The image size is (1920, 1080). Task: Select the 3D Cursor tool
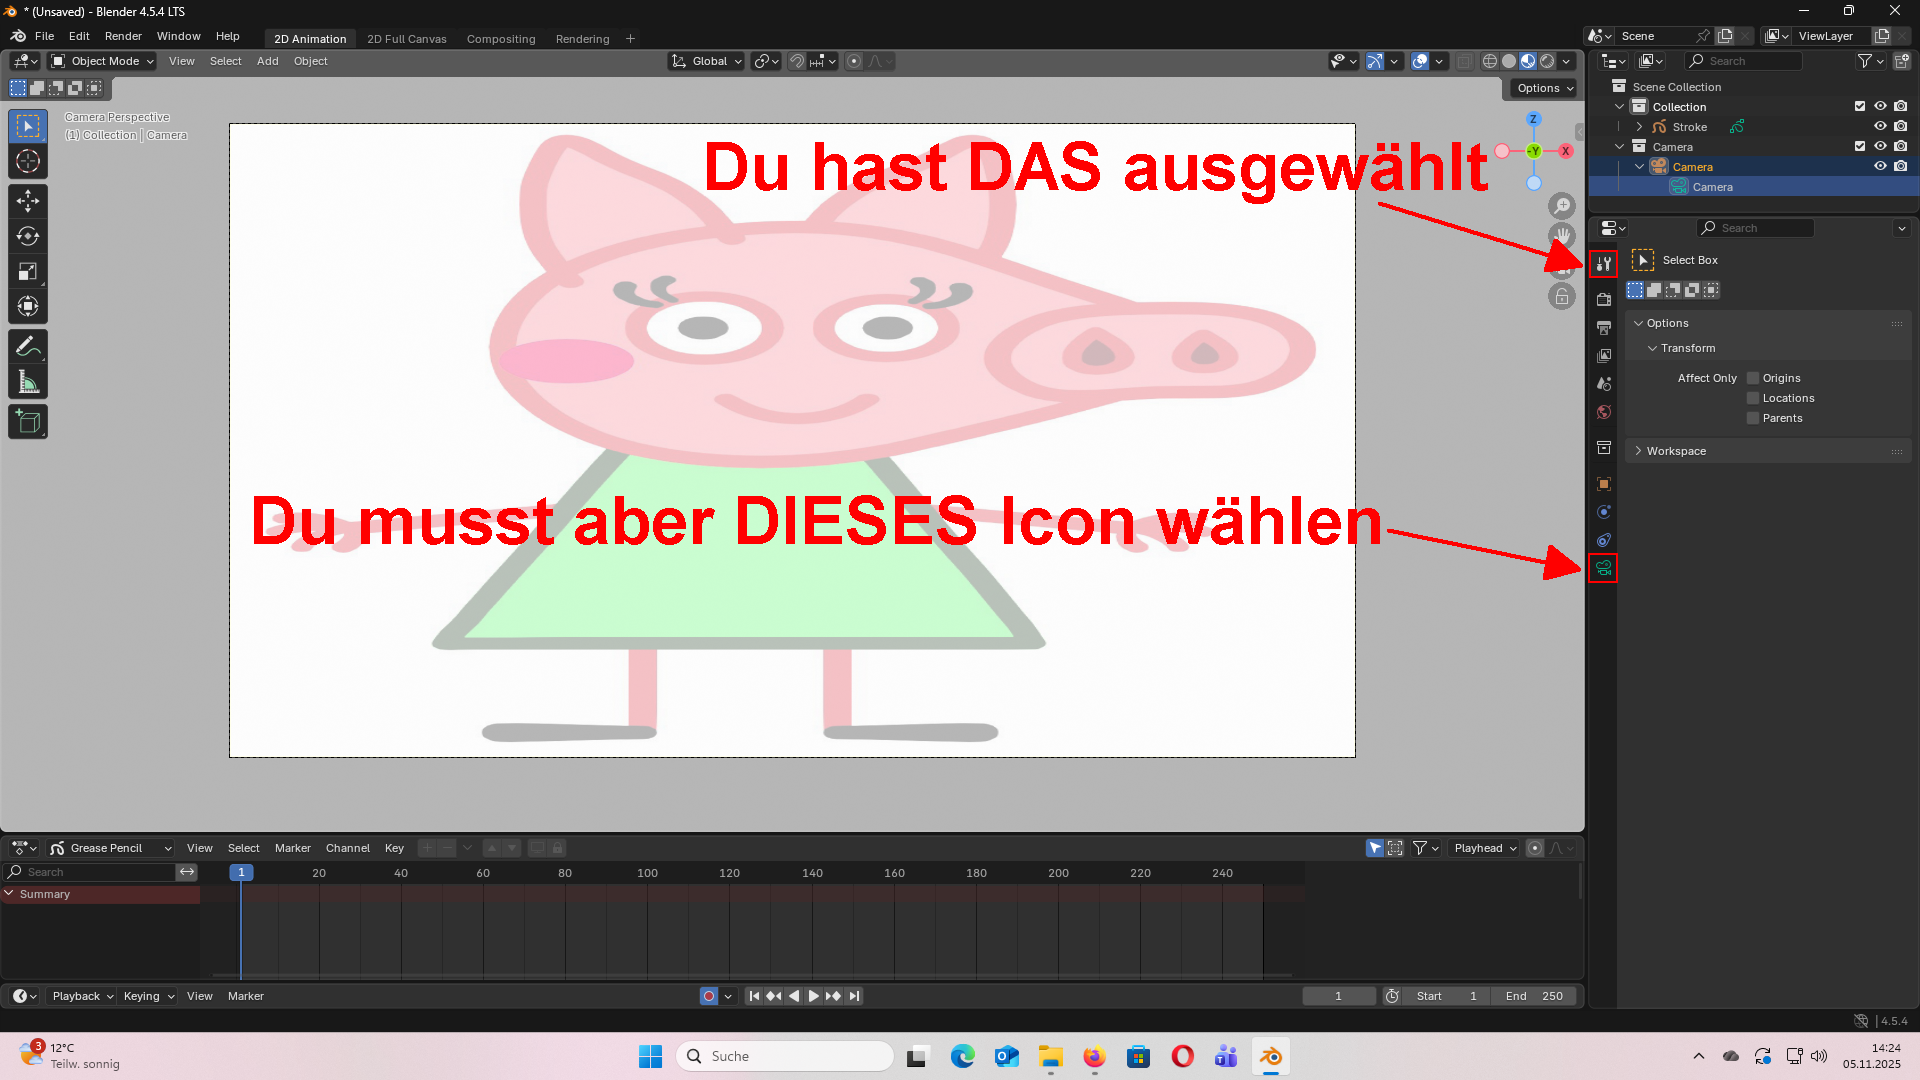tap(28, 161)
